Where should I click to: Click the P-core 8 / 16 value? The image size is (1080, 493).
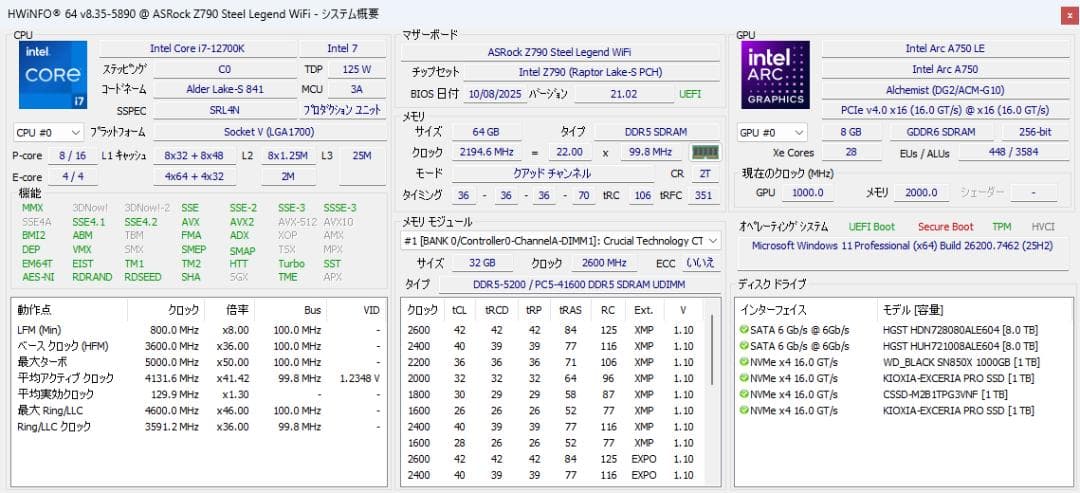[x=74, y=156]
